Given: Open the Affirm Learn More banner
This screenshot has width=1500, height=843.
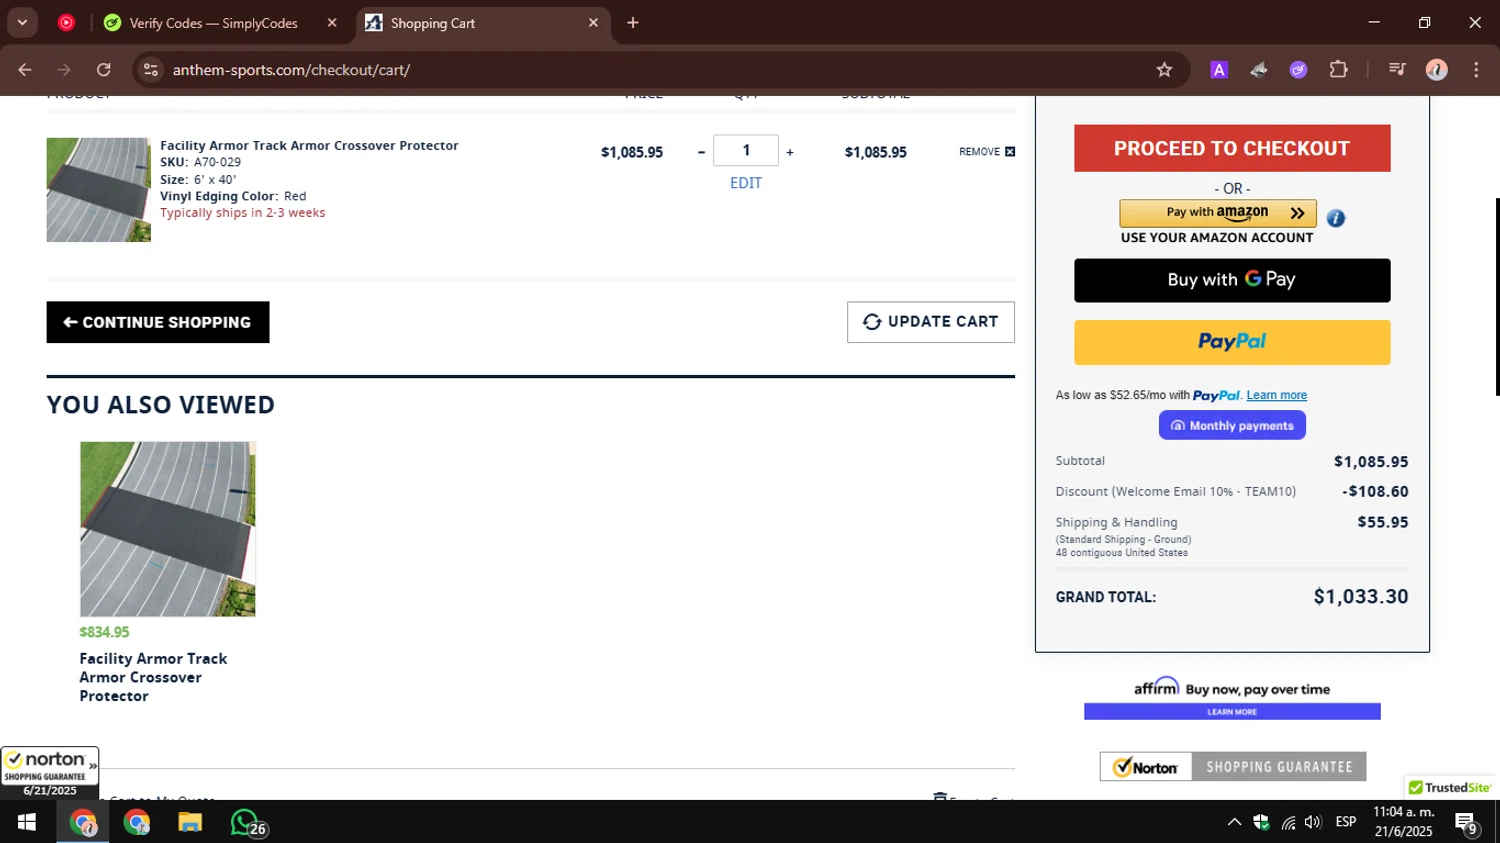Looking at the screenshot, I should (1232, 712).
